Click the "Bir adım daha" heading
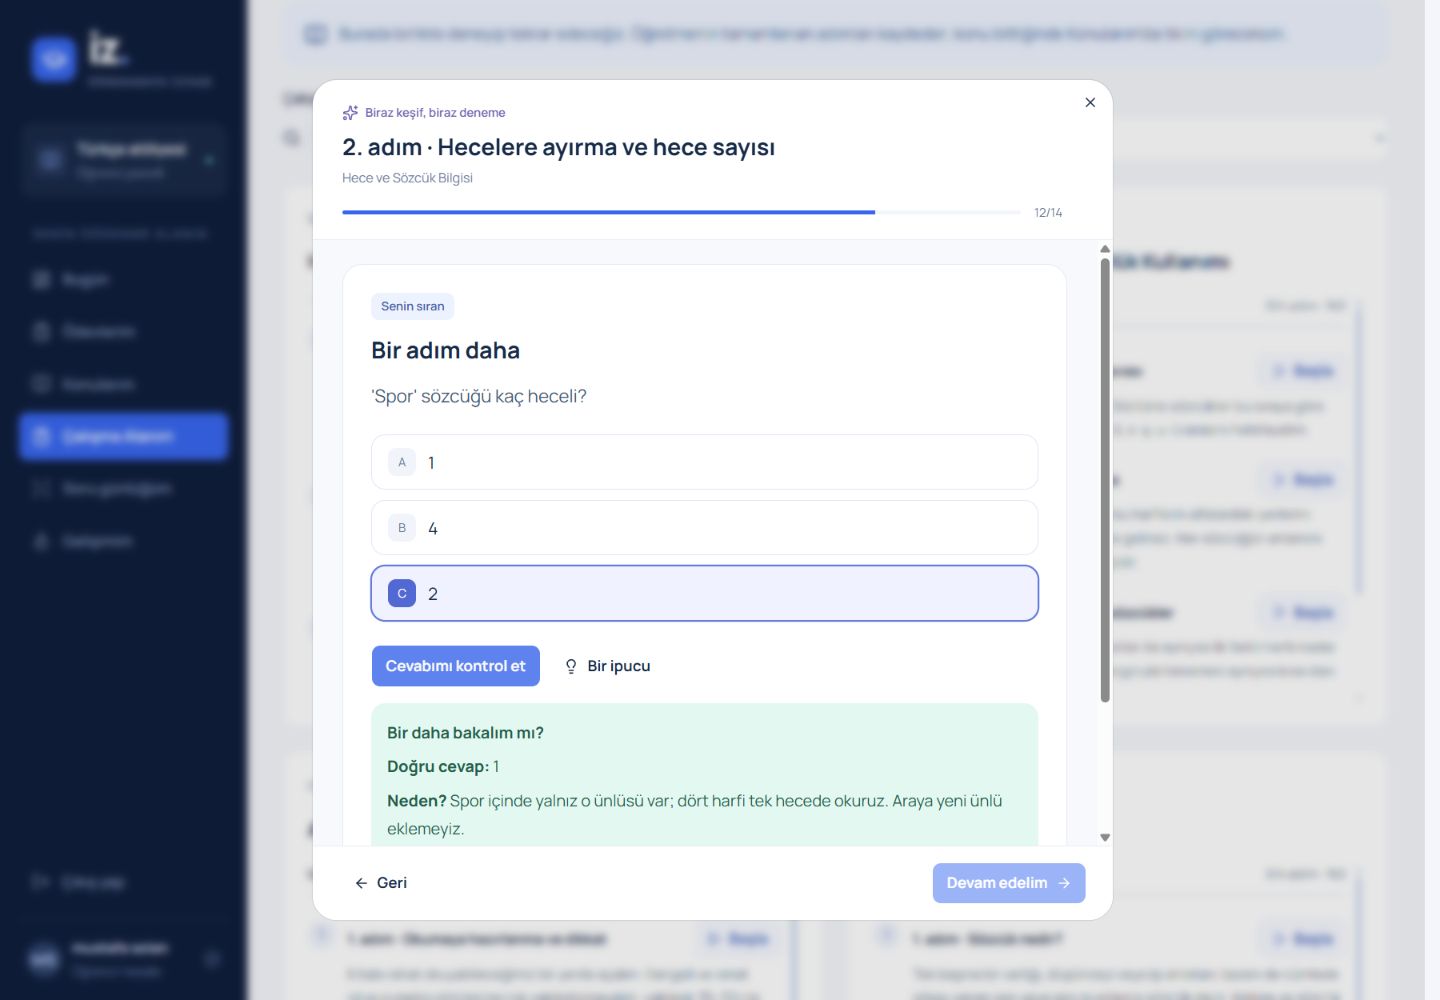The image size is (1440, 1000). point(445,351)
